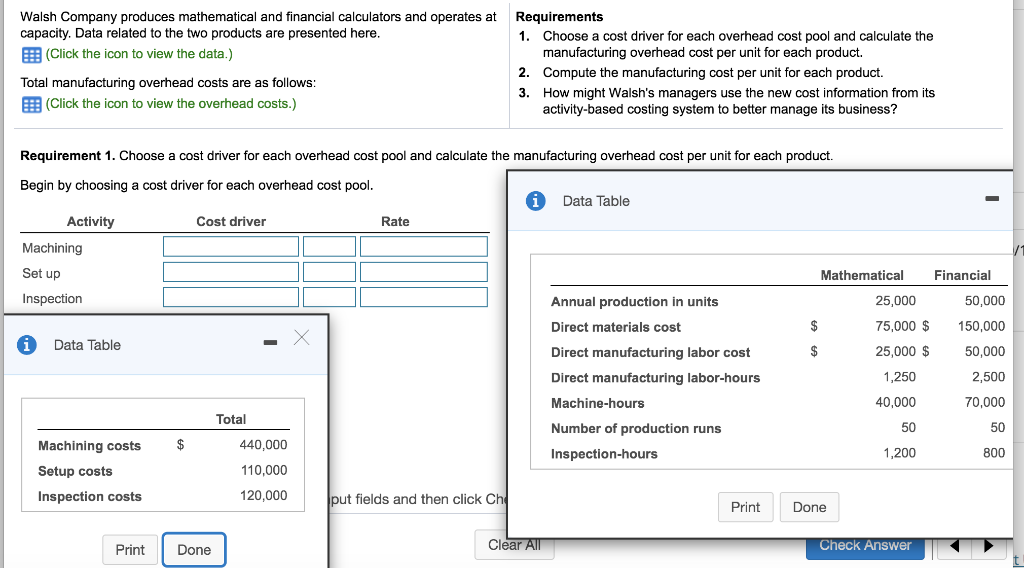
Task: Click the 800 Financial inspection-hours value
Action: pos(994,453)
